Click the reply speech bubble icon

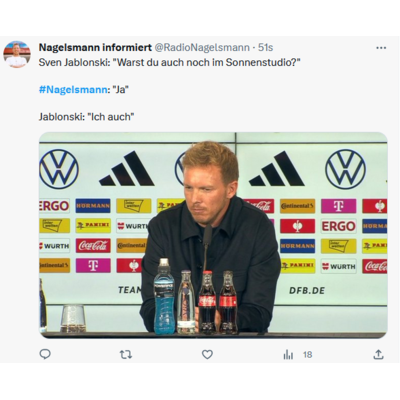45,354
